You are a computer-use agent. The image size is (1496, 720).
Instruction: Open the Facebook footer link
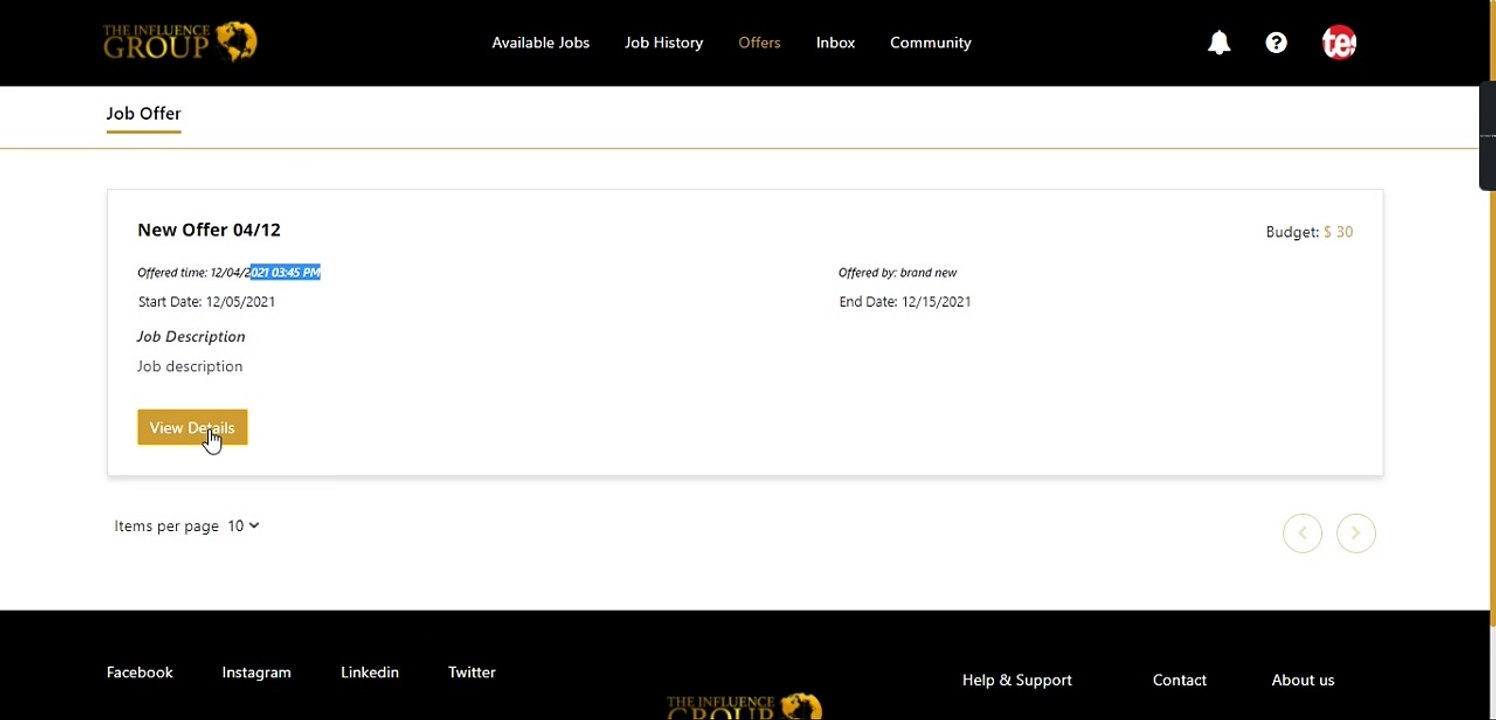[140, 672]
